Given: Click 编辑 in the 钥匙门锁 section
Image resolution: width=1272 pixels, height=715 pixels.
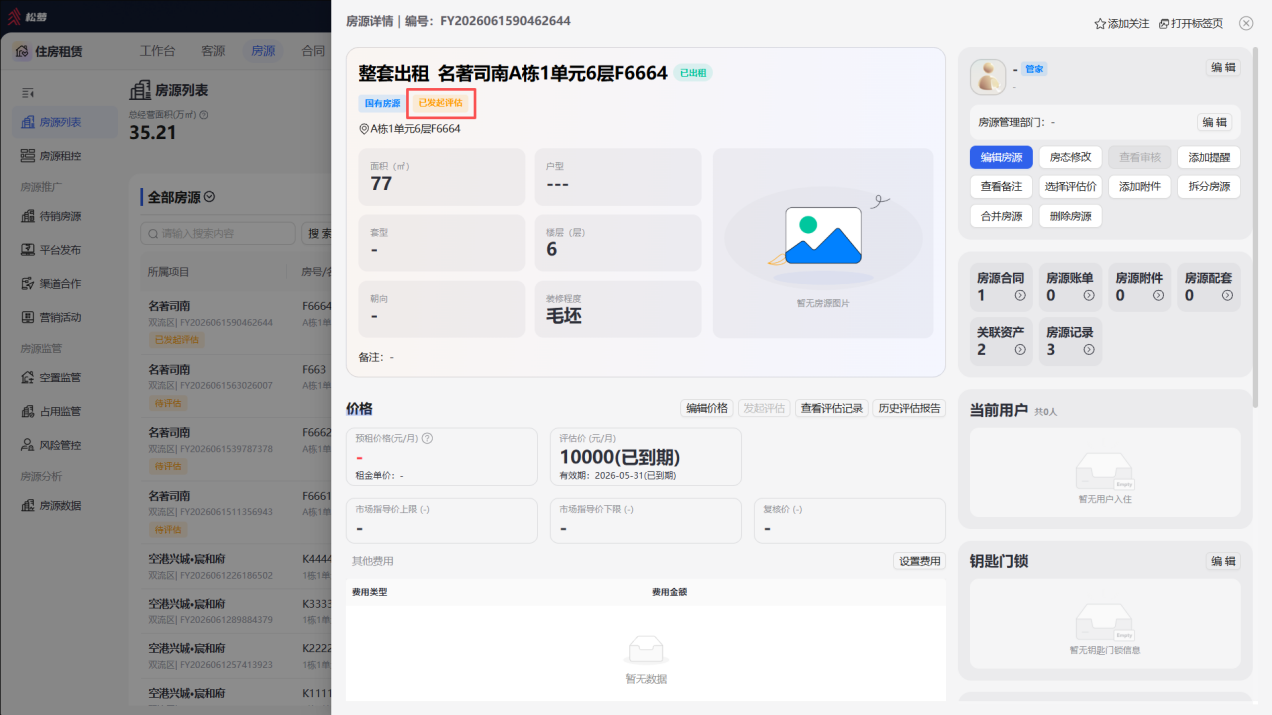Looking at the screenshot, I should [x=1223, y=561].
